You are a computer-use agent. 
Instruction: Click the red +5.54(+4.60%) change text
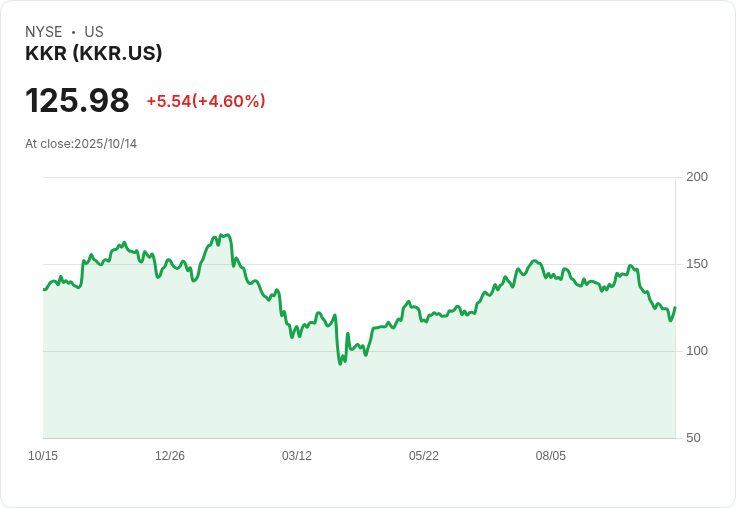pyautogui.click(x=206, y=101)
